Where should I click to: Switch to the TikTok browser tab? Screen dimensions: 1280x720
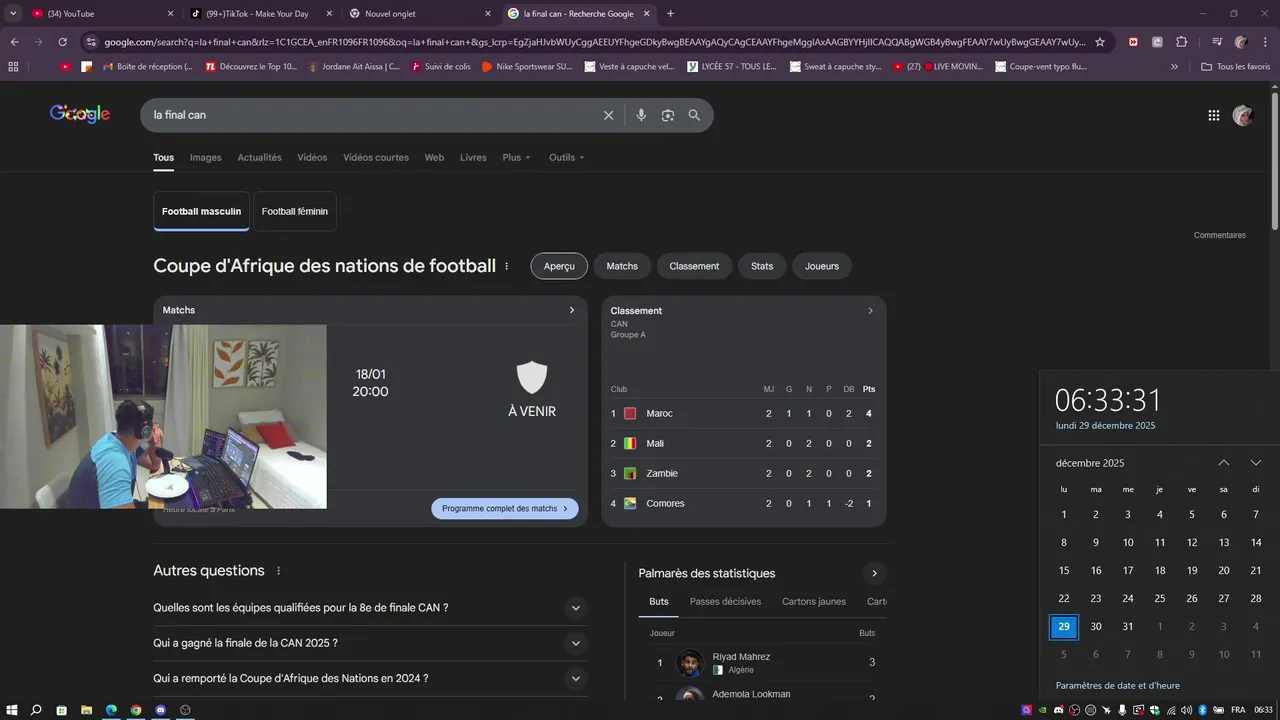(x=261, y=14)
